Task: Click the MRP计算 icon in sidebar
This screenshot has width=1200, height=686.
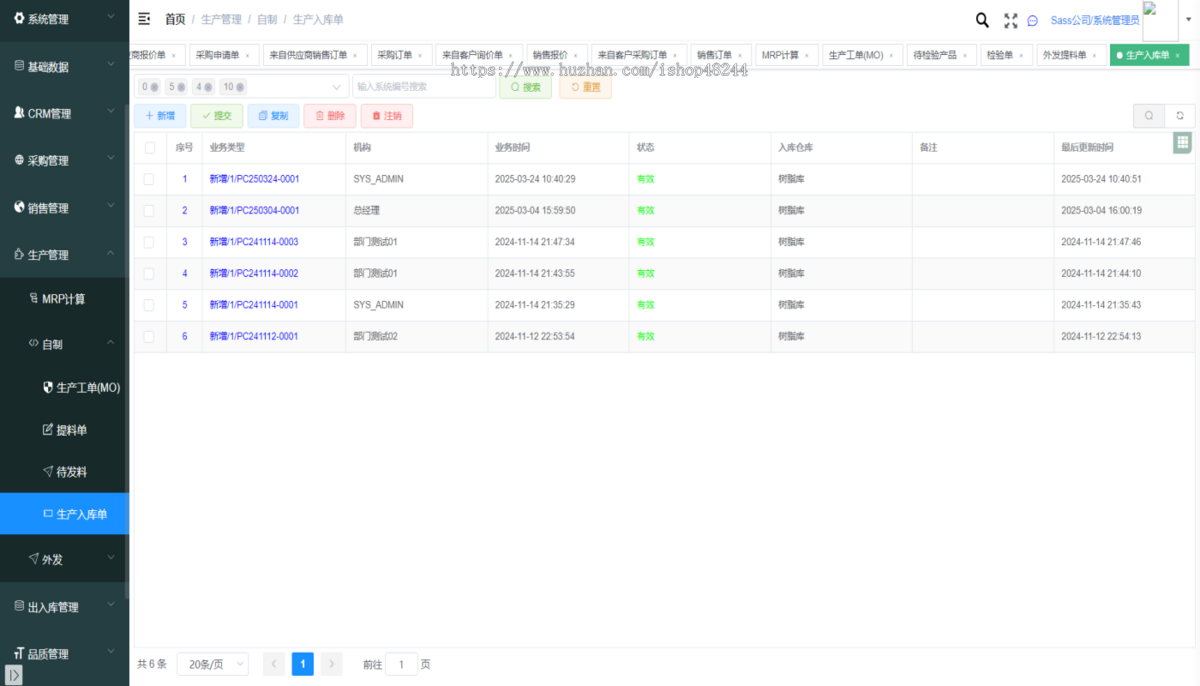Action: pyautogui.click(x=33, y=298)
